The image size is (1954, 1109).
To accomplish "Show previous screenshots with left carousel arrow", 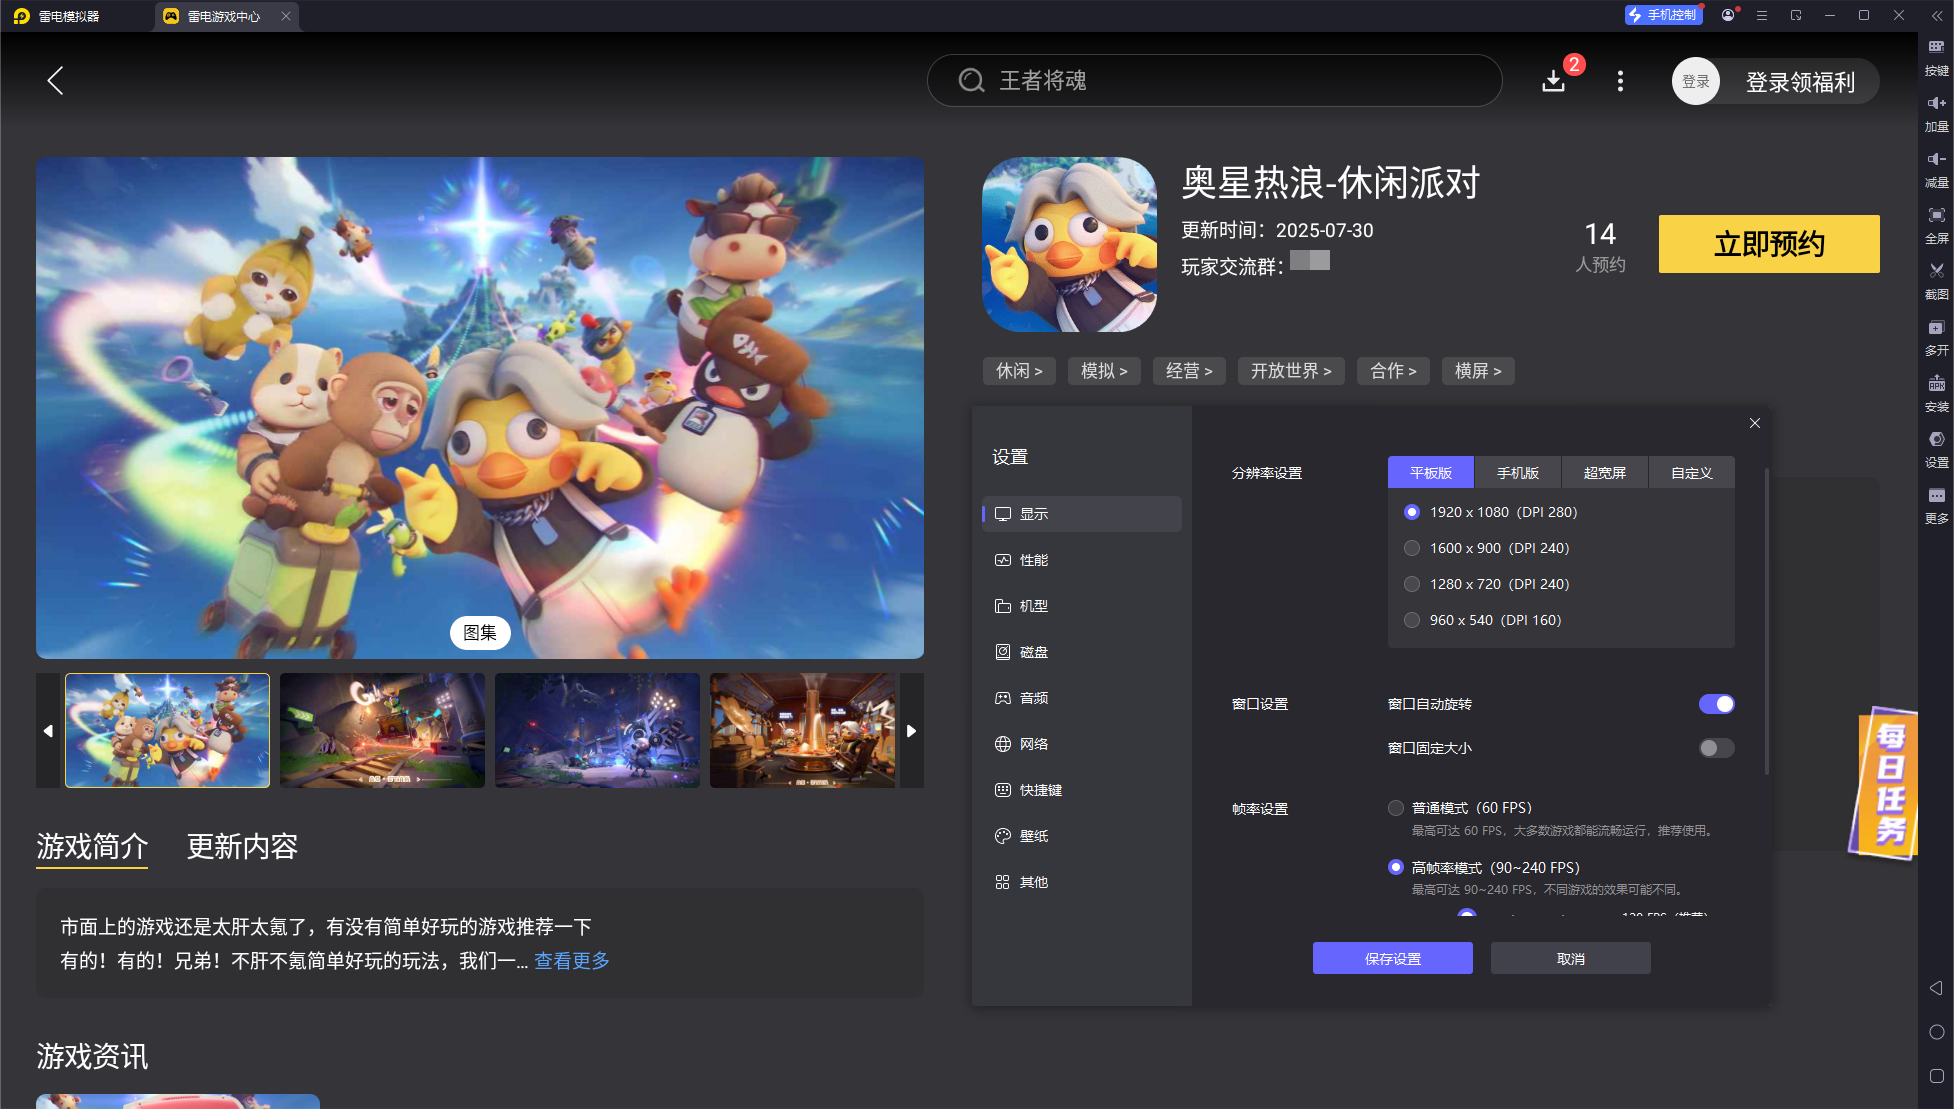I will tap(48, 731).
